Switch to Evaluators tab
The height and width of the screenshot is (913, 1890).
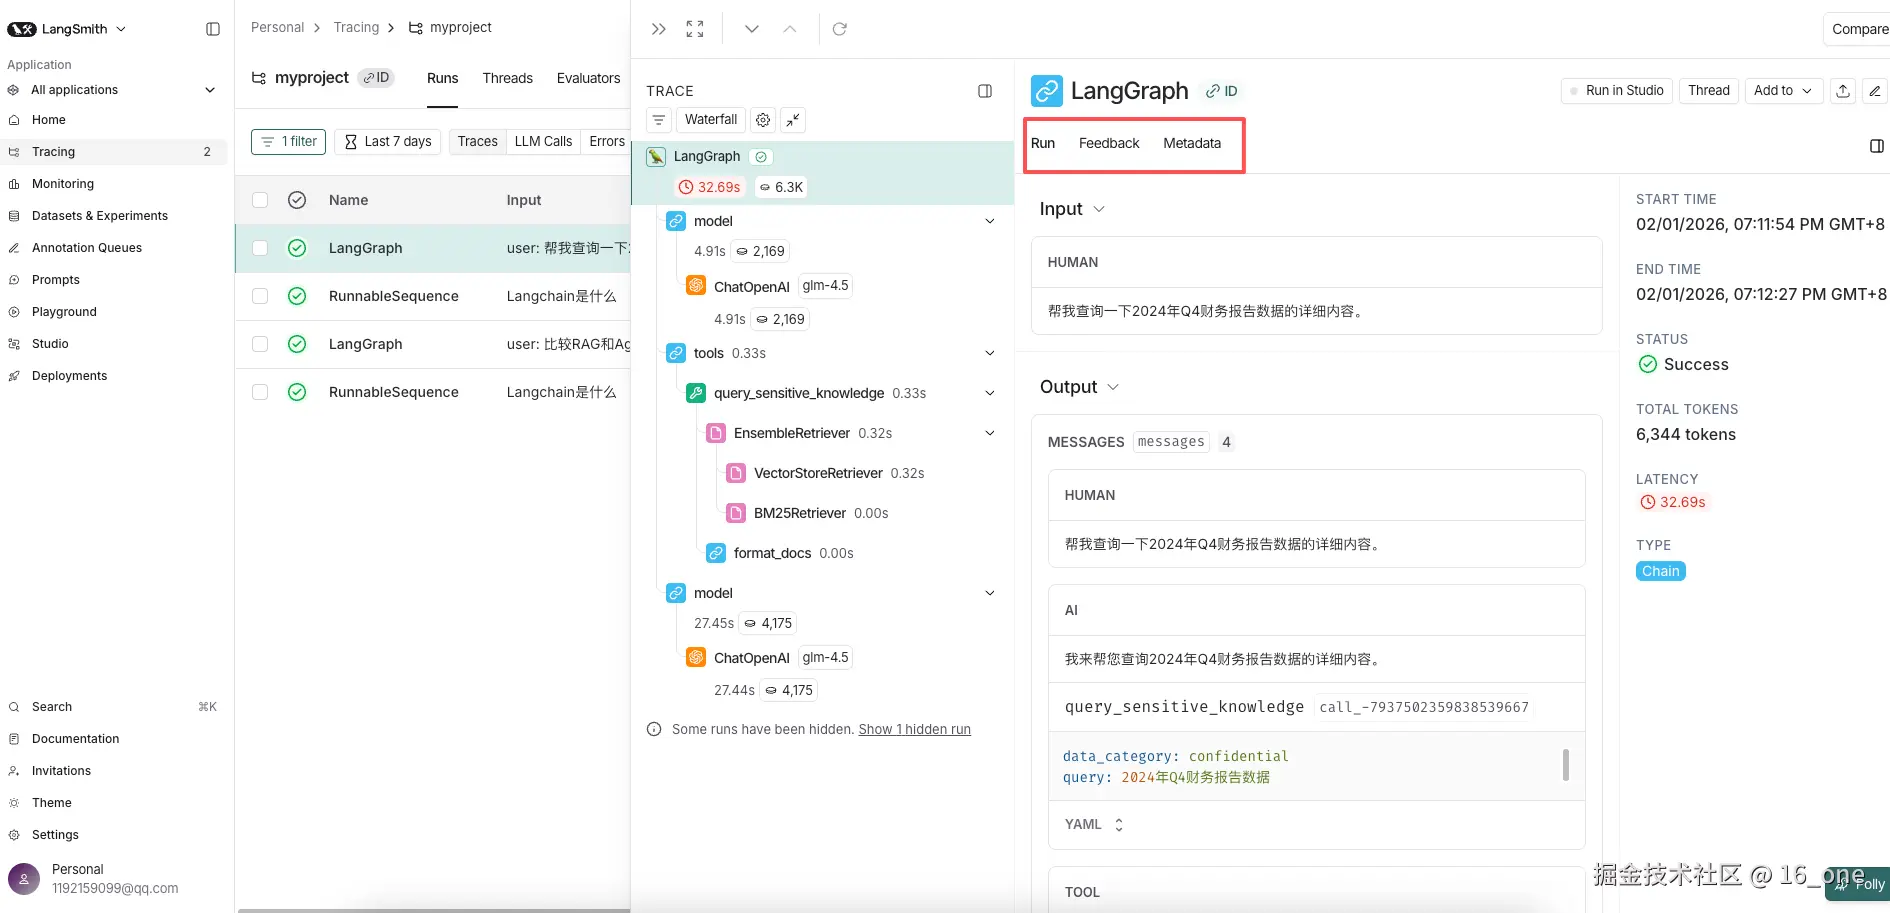pos(588,78)
